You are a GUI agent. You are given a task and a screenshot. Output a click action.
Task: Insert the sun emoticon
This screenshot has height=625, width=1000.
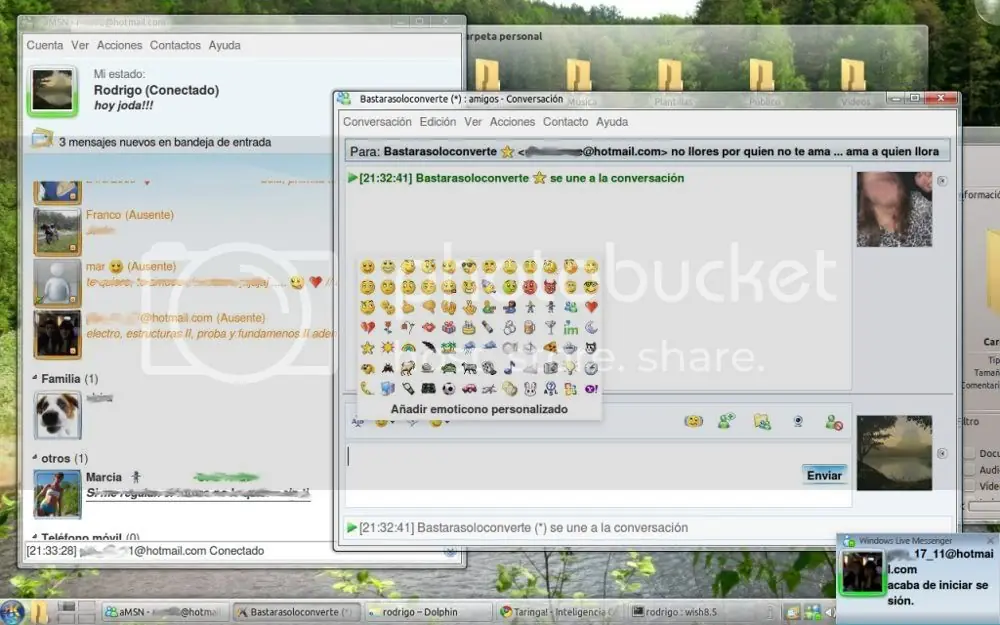pos(388,348)
